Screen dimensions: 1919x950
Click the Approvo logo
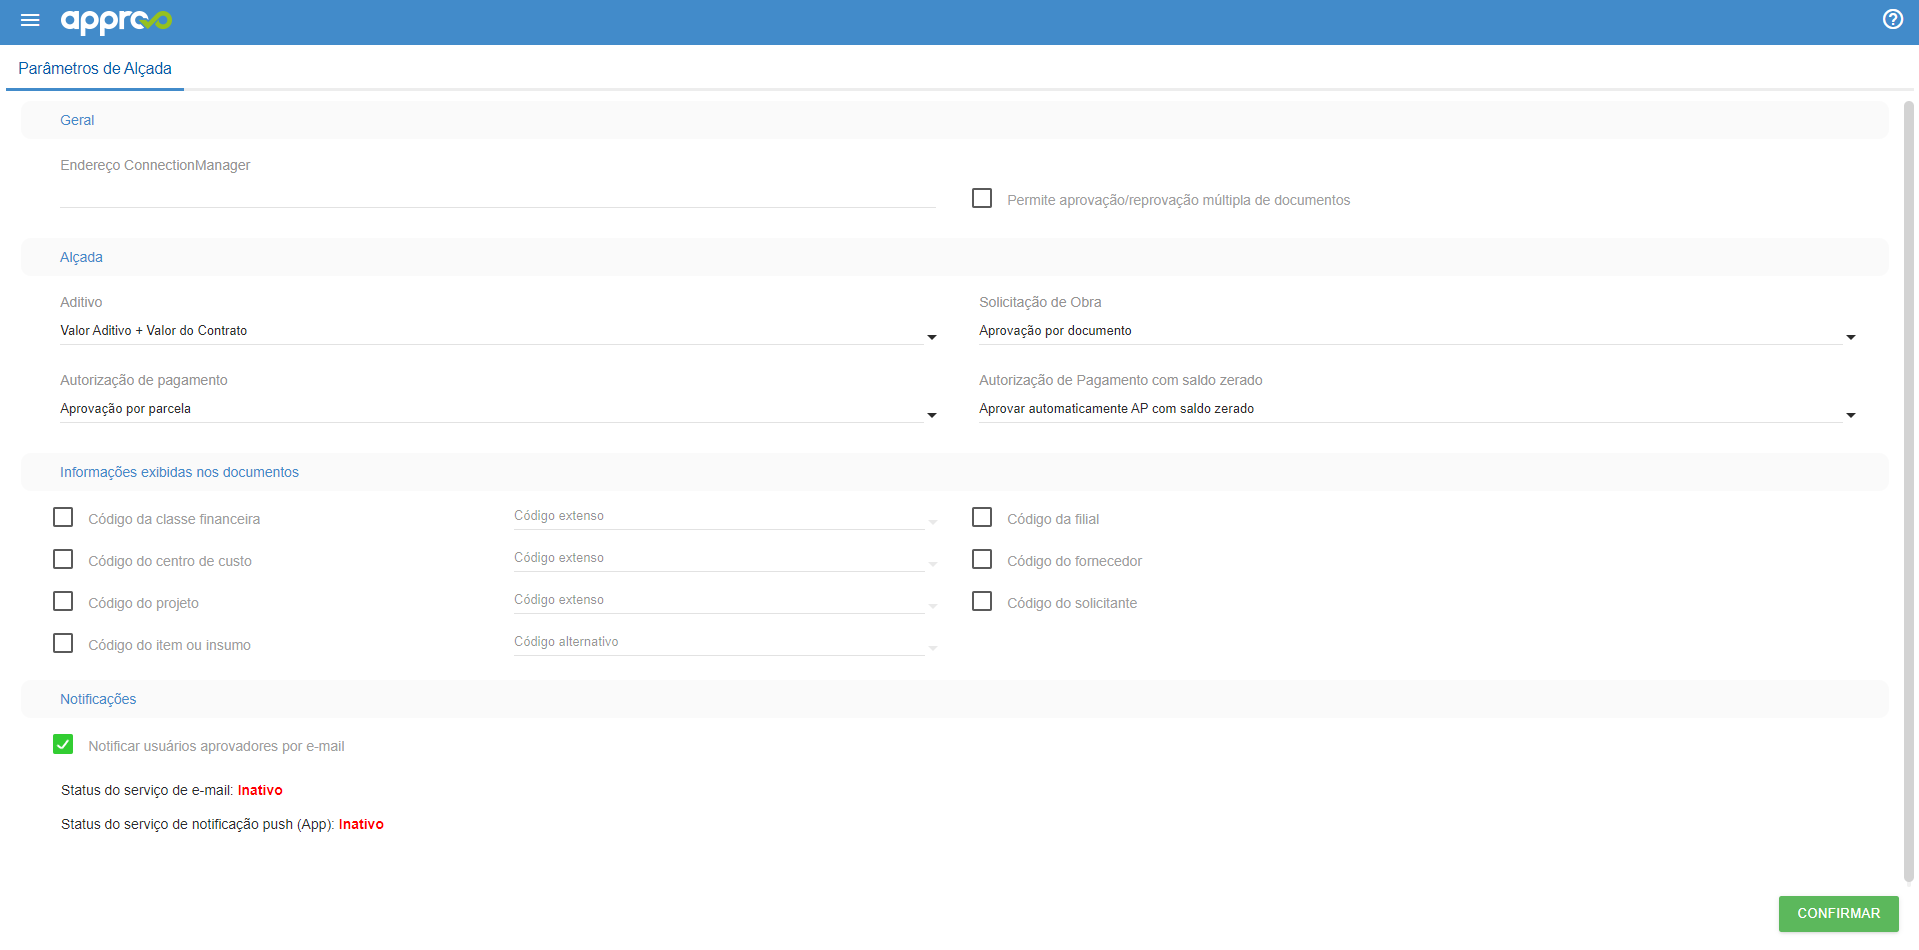116,21
